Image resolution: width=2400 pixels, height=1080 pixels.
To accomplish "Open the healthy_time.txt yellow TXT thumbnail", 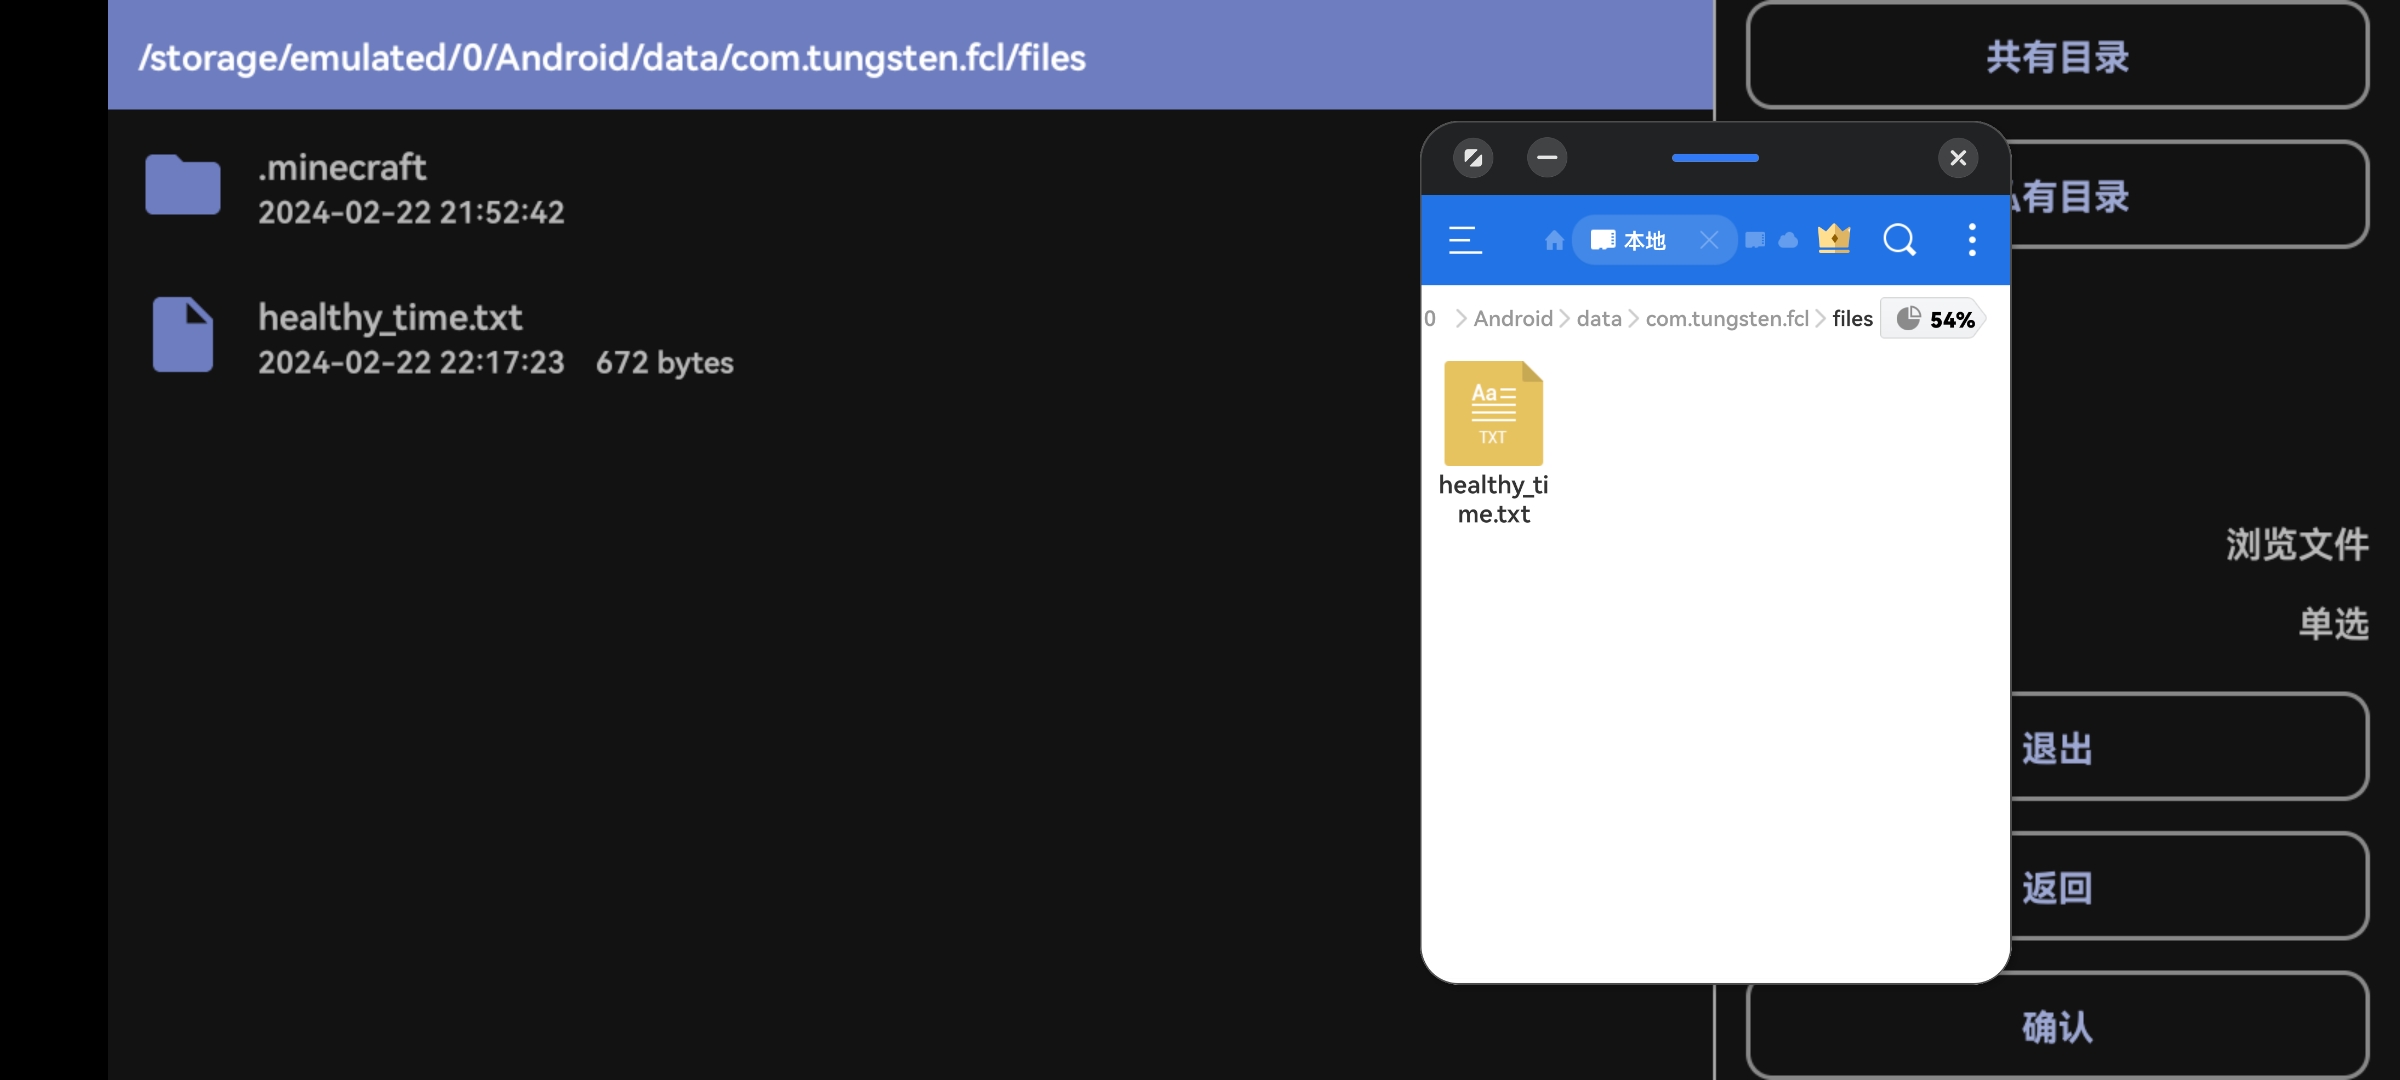I will click(1493, 414).
